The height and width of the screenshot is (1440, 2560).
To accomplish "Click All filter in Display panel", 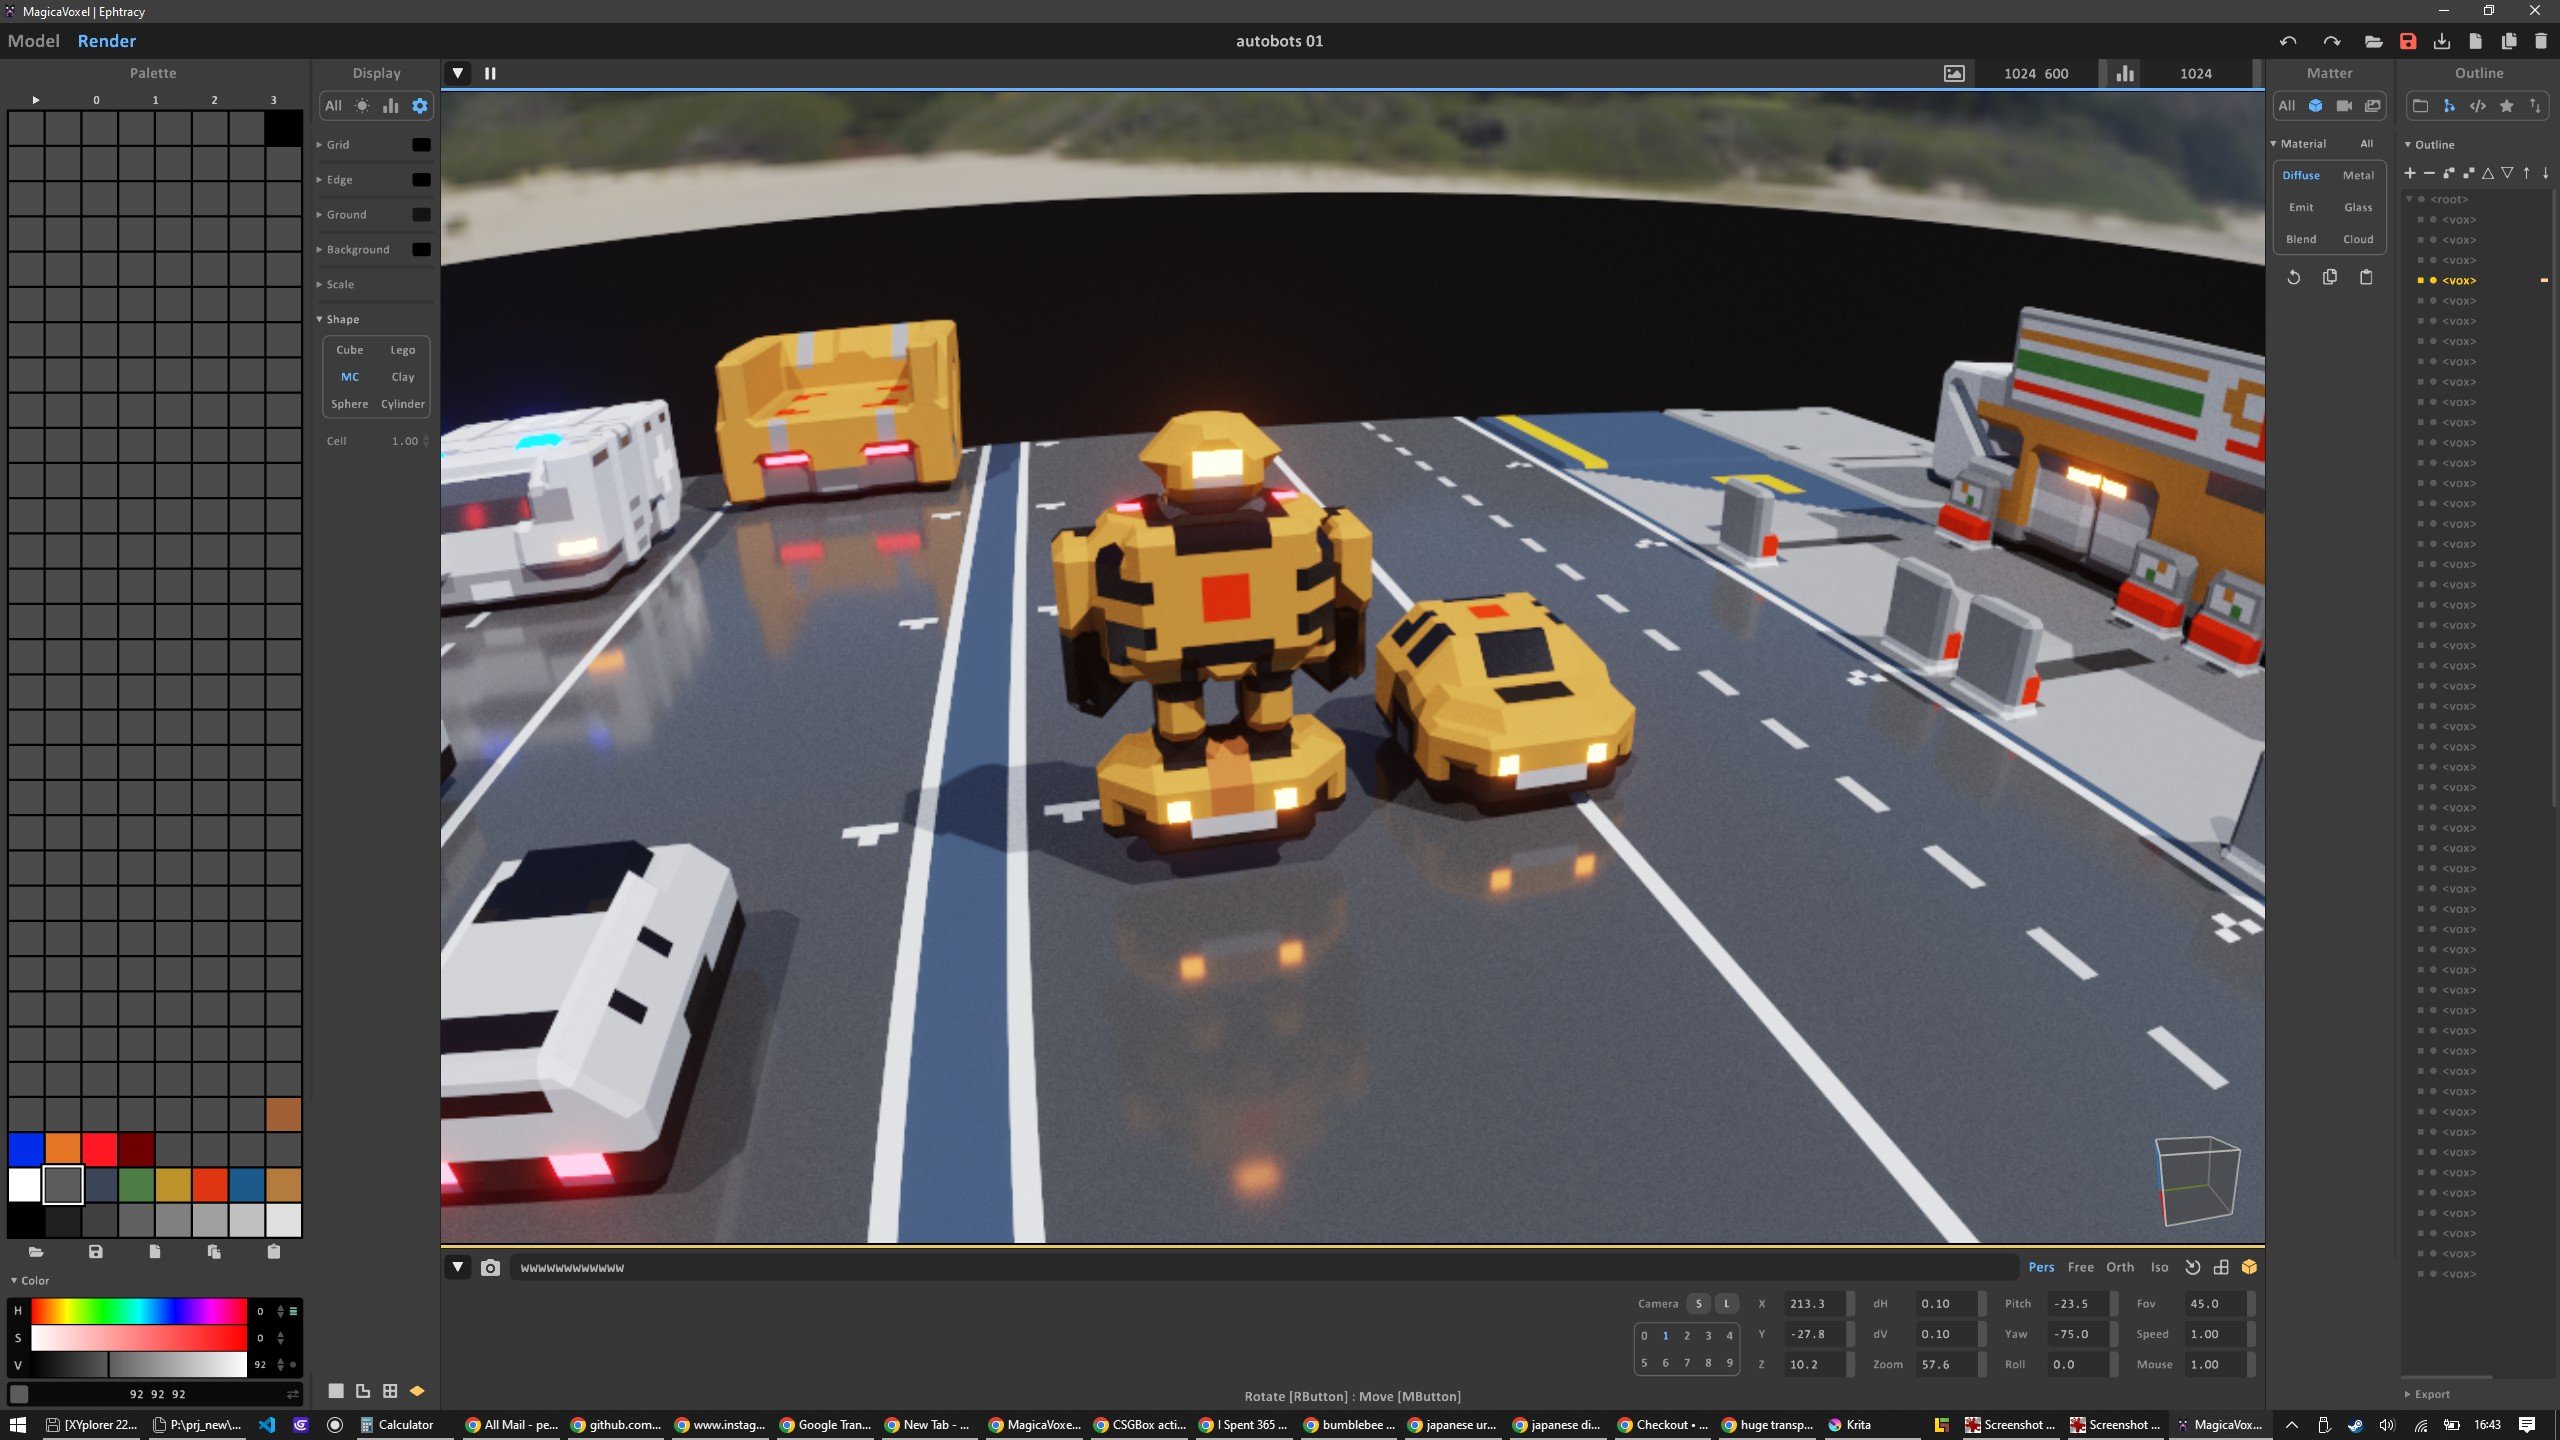I will click(333, 105).
